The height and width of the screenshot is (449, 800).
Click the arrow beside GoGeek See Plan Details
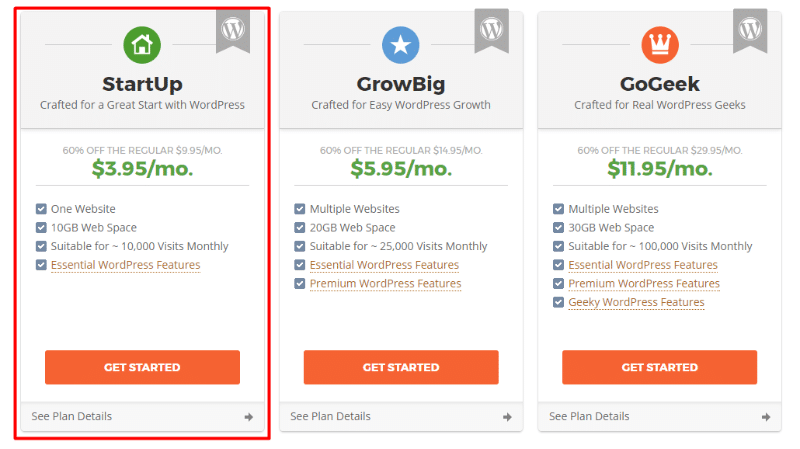(x=766, y=417)
